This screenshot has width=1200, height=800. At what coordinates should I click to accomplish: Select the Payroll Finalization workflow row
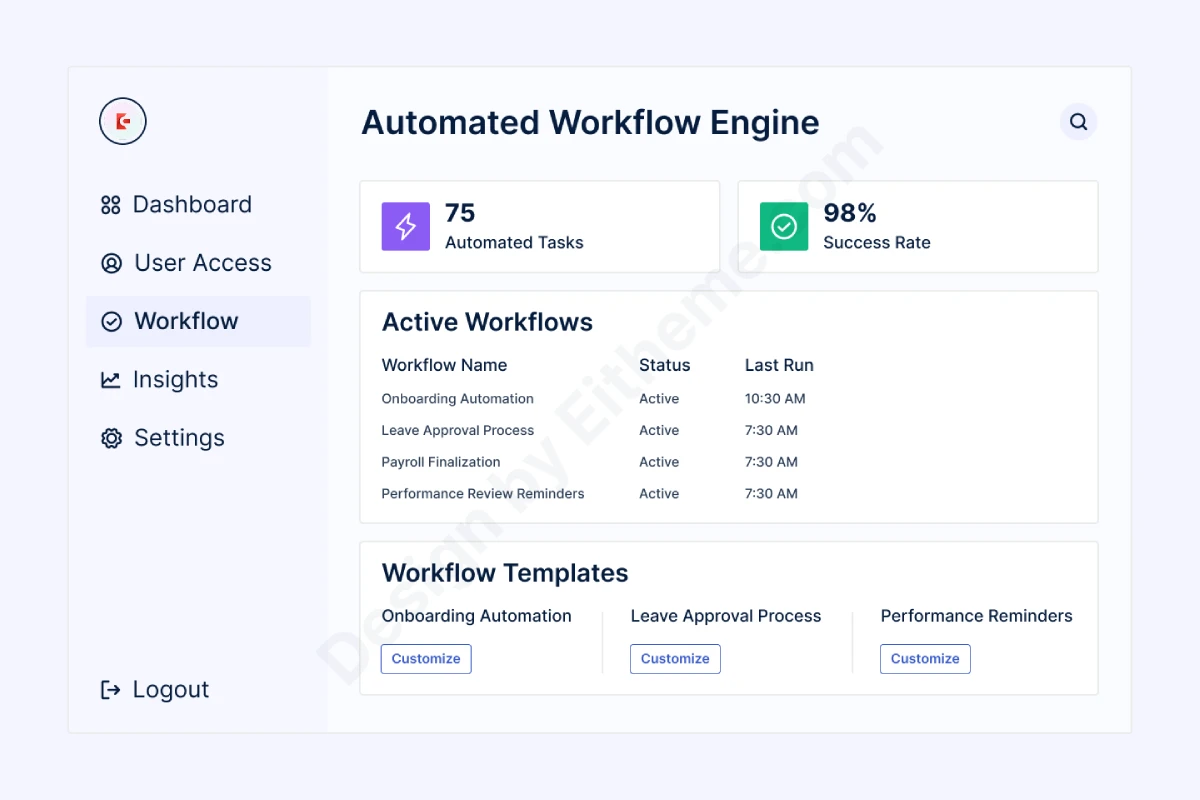[441, 462]
